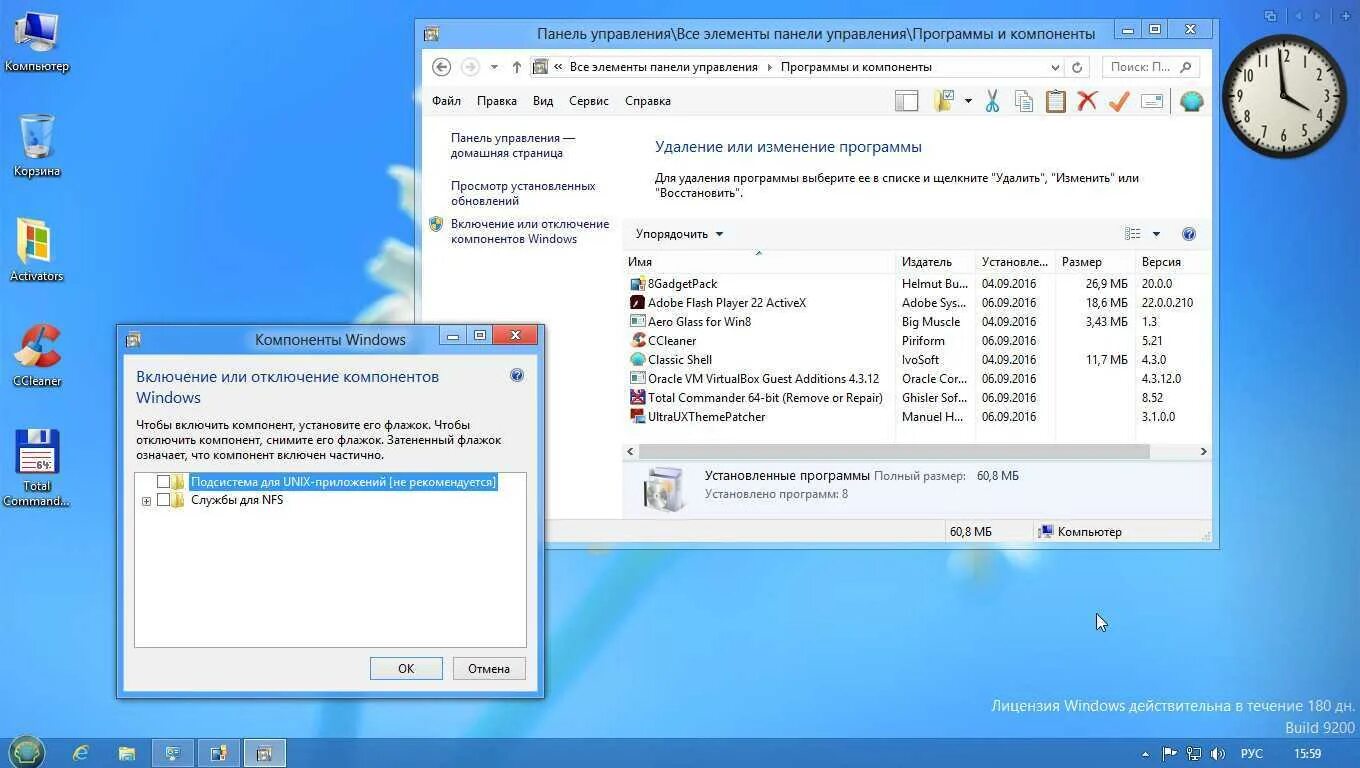
Task: Click the view mode icon in programs toolbar
Action: [x=1133, y=234]
